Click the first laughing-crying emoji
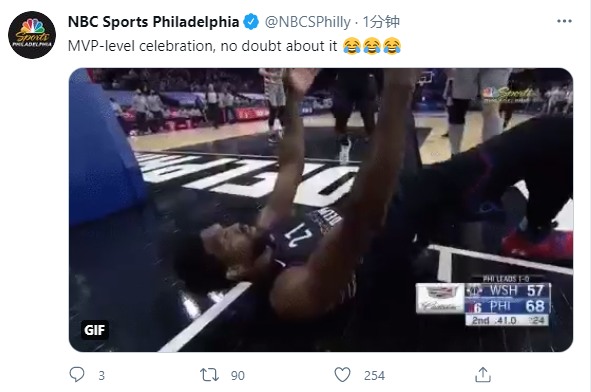Viewport: 591px width, 392px height. click(x=352, y=46)
